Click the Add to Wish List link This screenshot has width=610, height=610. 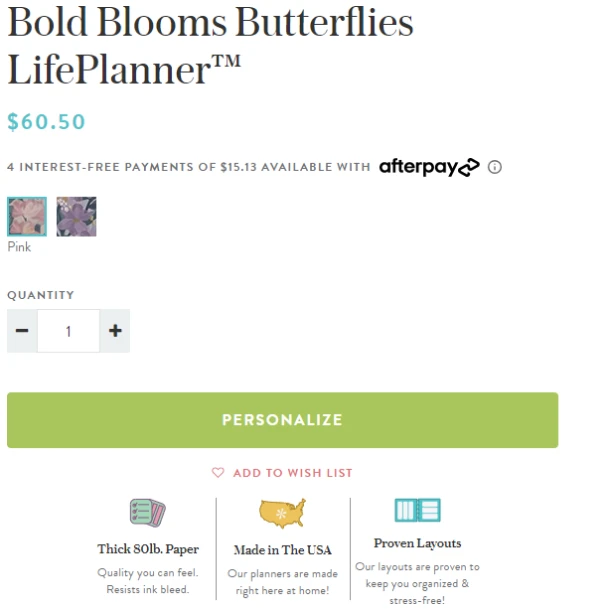tap(292, 473)
